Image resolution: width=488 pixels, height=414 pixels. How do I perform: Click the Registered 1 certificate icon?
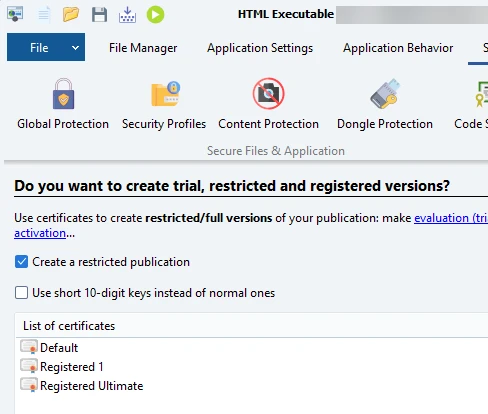(29, 366)
